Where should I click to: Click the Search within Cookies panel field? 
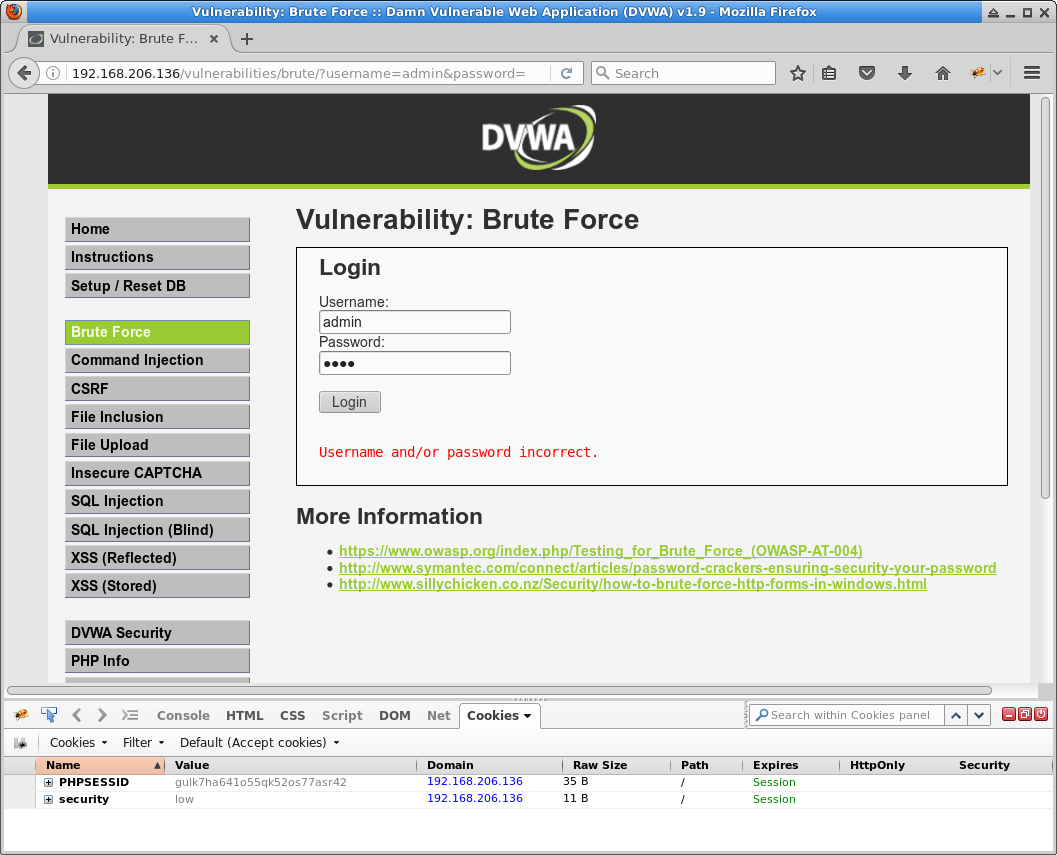click(x=847, y=715)
